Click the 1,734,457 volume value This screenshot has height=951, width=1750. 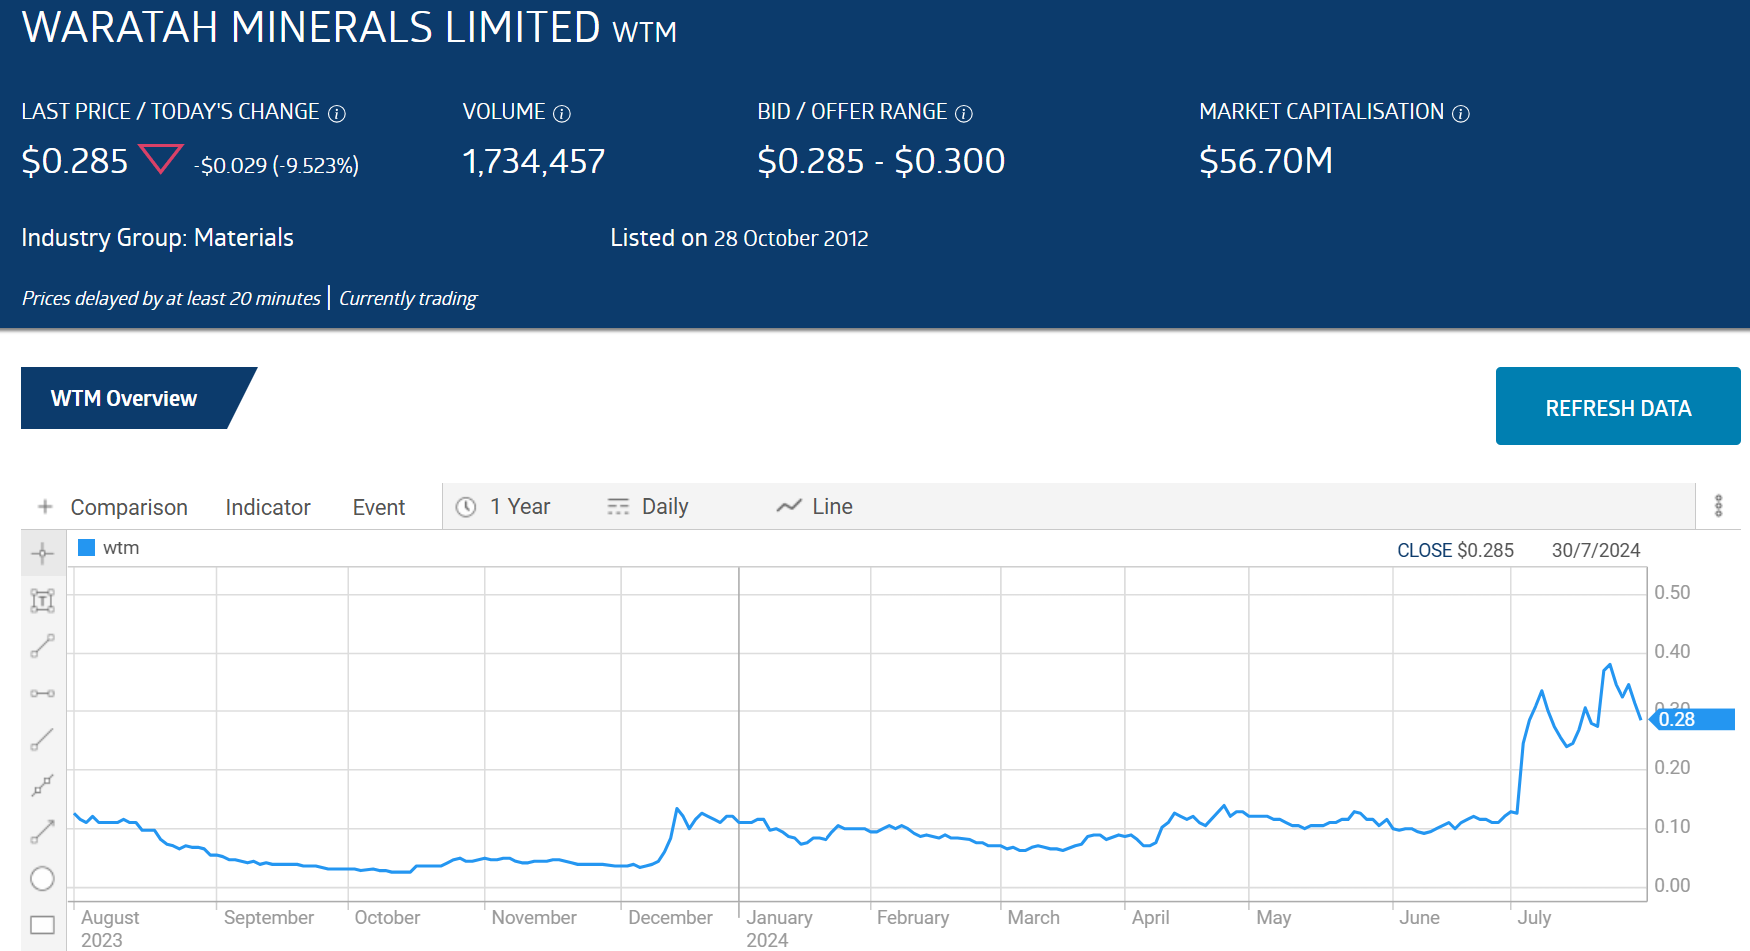click(534, 161)
